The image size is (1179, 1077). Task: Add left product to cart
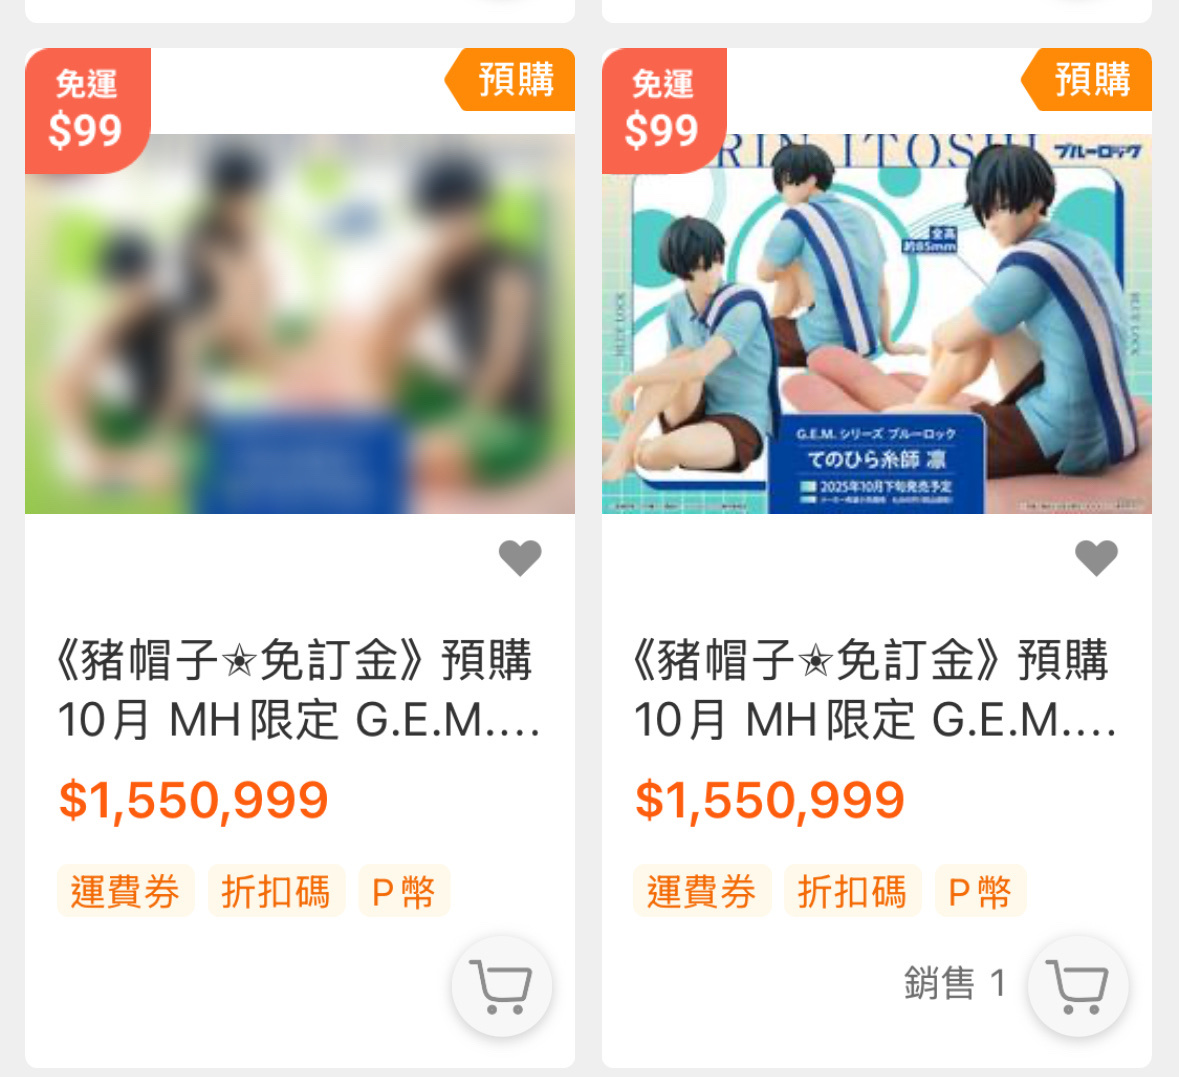coord(502,986)
